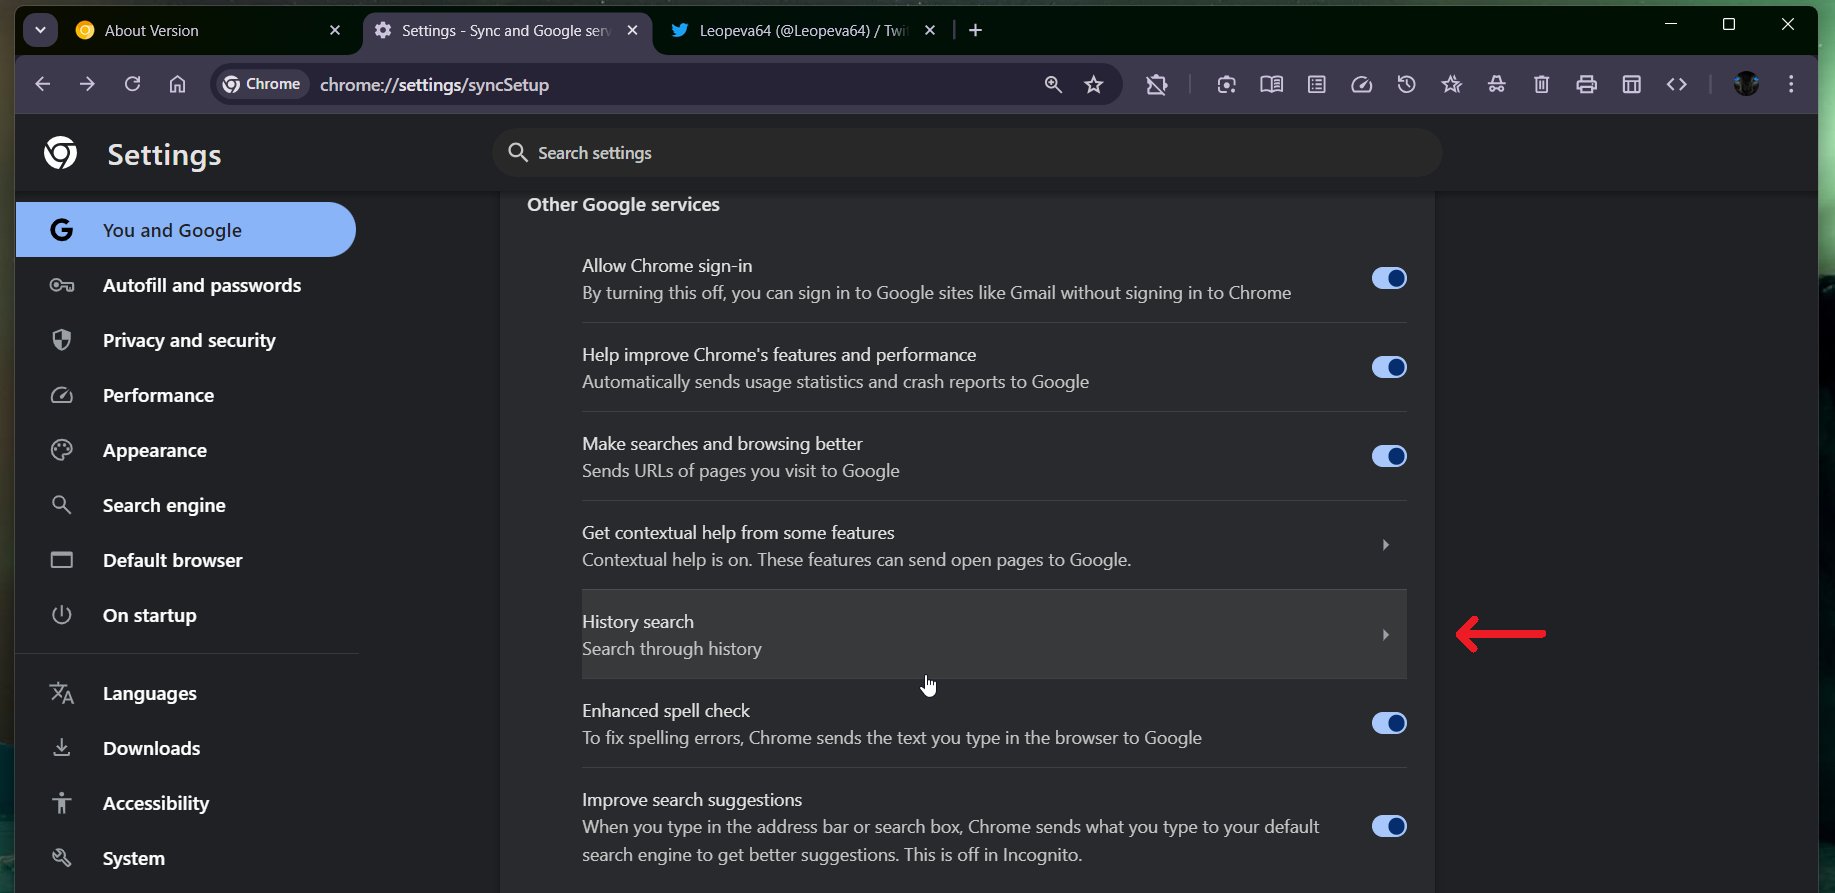Toggle Improve search suggestions switch
1835x893 pixels.
(x=1388, y=826)
